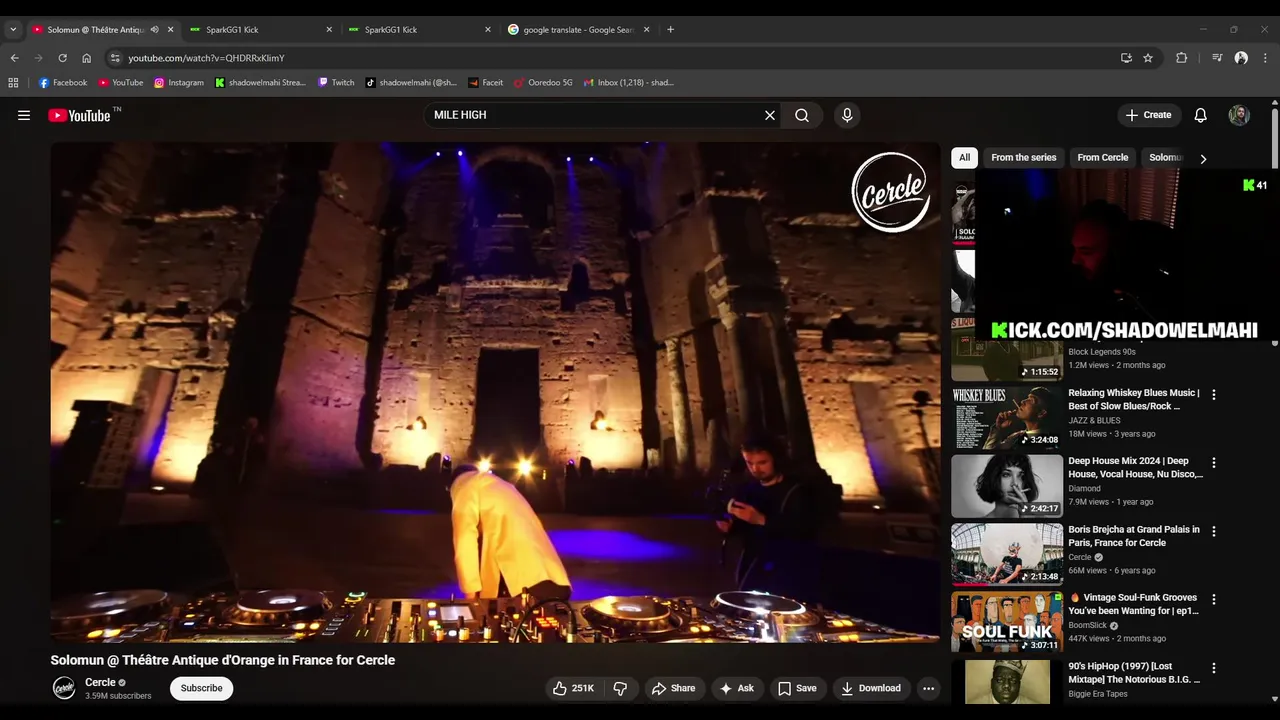
Task: Pause the Solomun video player
Action: (x=495, y=391)
